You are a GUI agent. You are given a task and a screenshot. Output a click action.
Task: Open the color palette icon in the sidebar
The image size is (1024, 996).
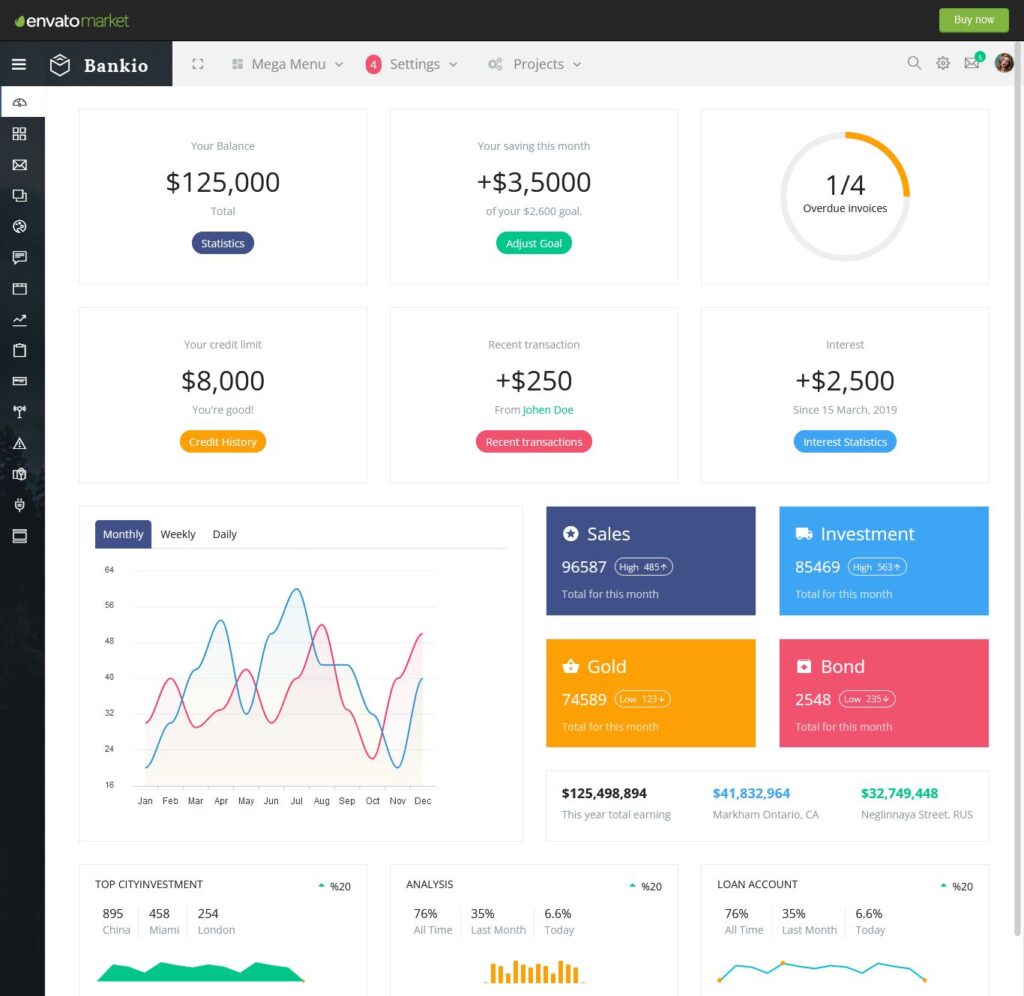20,226
